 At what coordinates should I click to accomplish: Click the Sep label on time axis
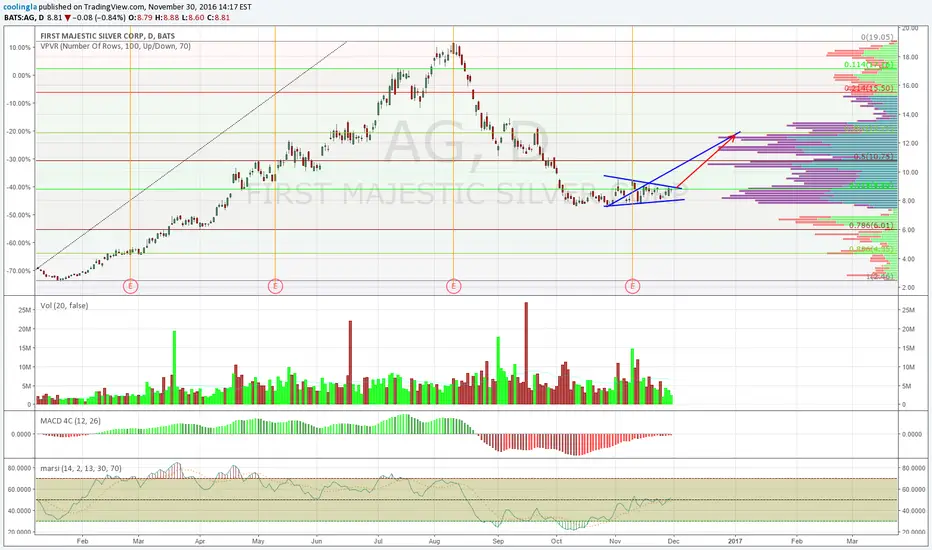498,541
